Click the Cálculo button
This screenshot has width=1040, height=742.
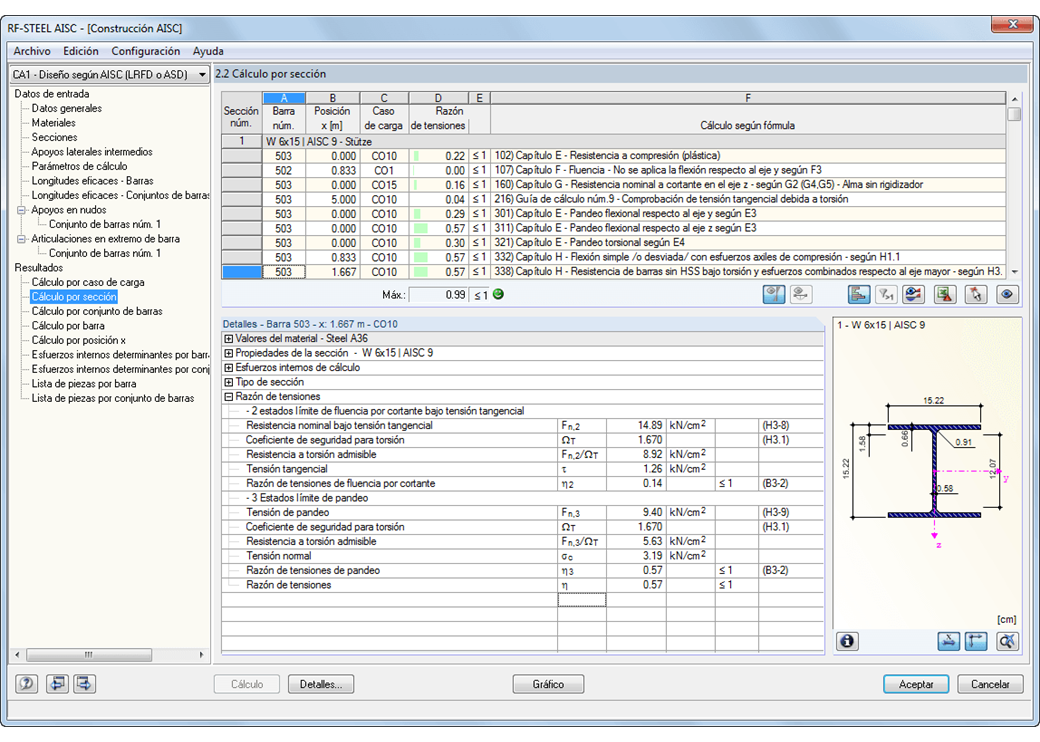coord(247,684)
